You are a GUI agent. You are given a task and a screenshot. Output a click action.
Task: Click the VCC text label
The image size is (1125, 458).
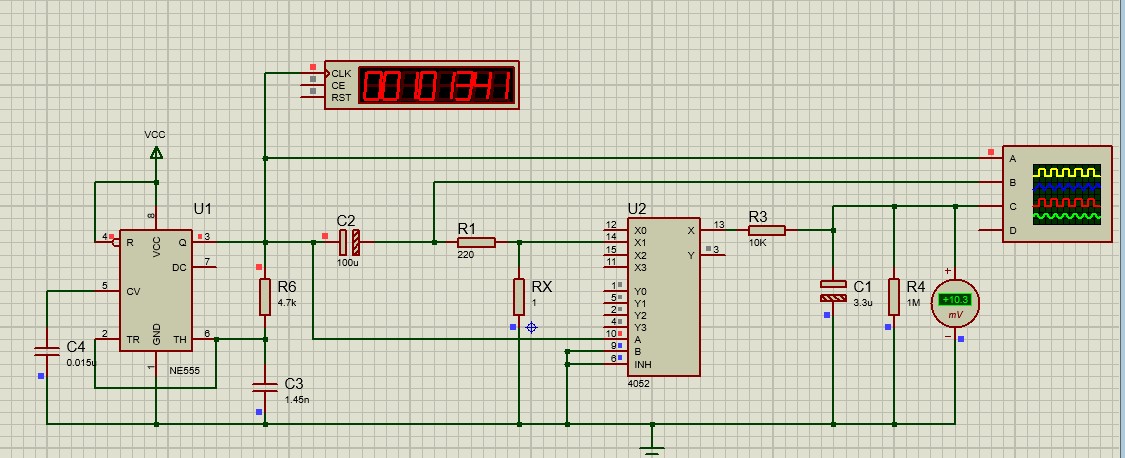154,134
